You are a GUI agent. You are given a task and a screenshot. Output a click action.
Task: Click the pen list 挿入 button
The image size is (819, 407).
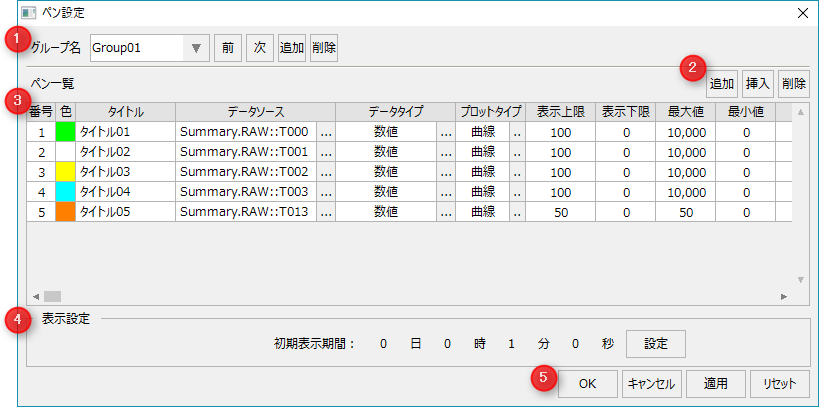click(x=758, y=84)
